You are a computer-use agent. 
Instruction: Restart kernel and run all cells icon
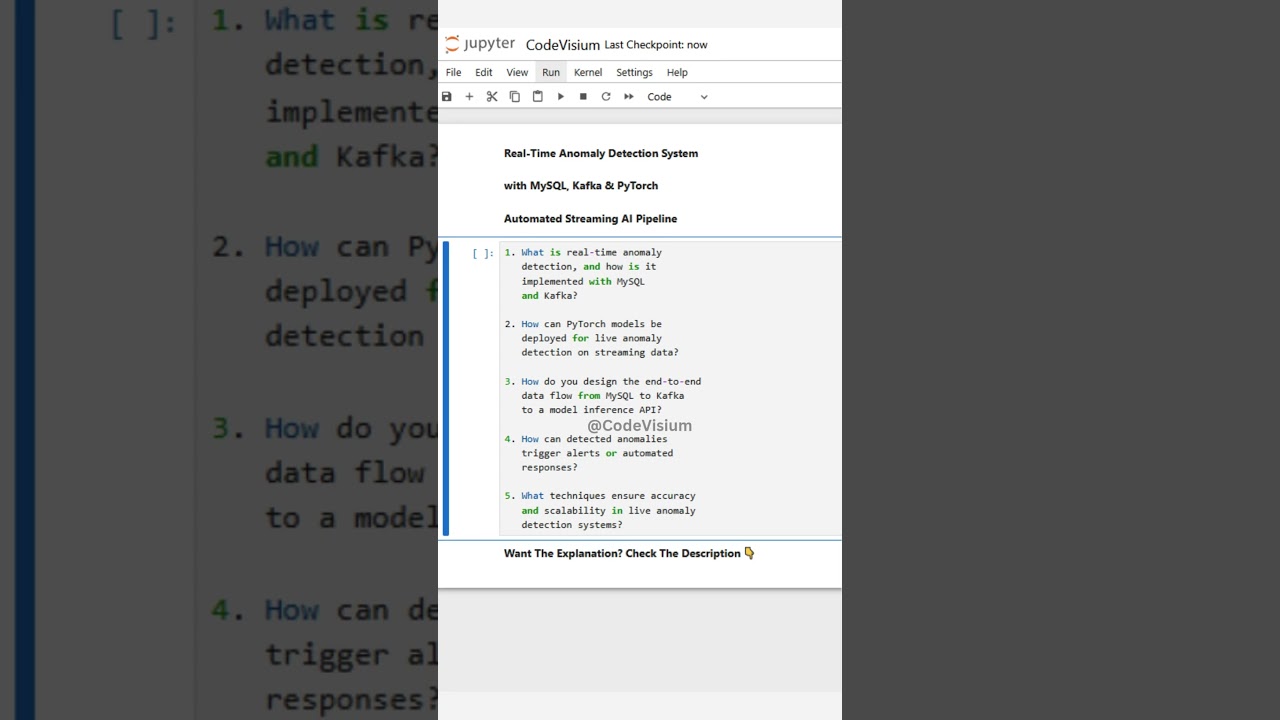point(629,97)
